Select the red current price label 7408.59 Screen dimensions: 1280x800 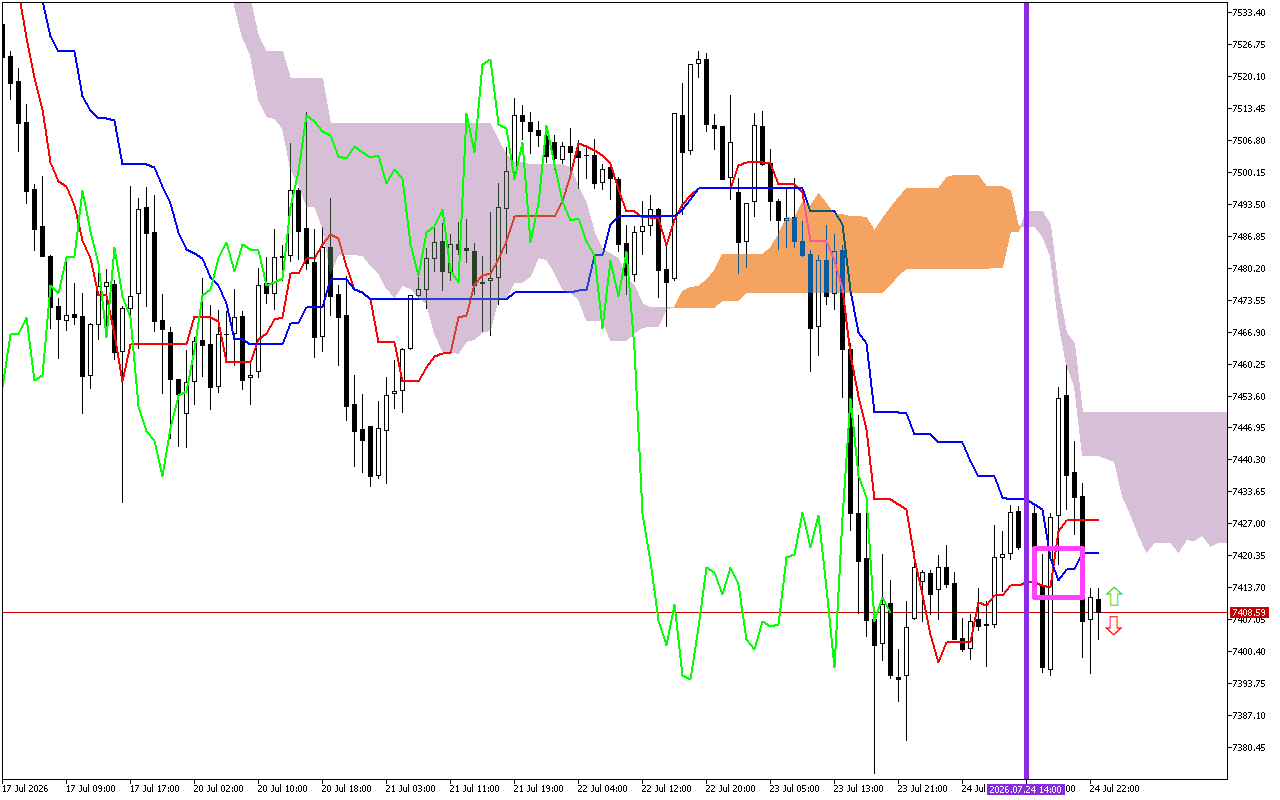pyautogui.click(x=1250, y=612)
